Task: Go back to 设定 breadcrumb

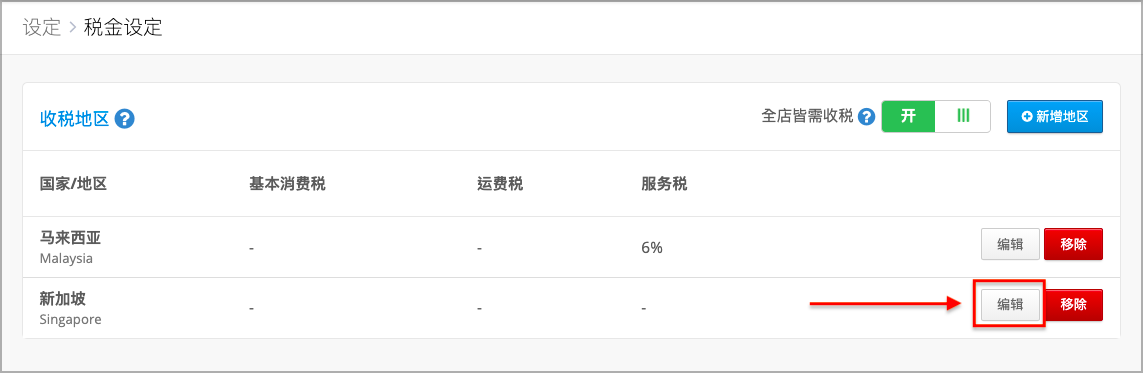Action: click(x=41, y=28)
